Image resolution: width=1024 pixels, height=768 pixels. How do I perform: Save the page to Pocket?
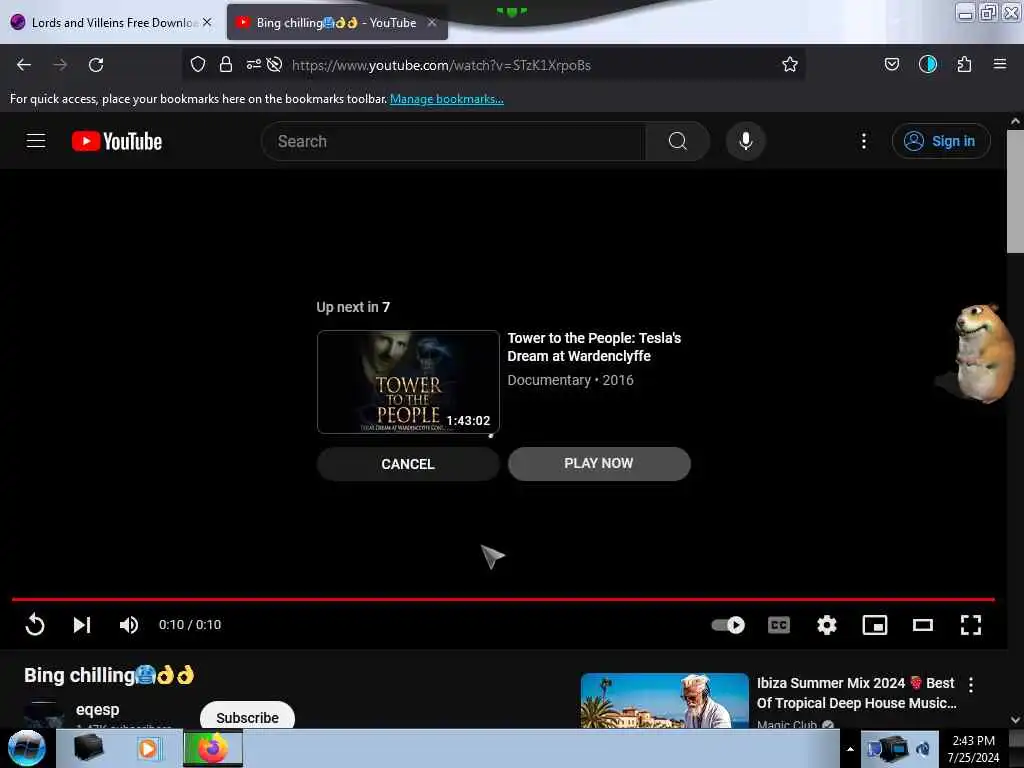click(891, 64)
